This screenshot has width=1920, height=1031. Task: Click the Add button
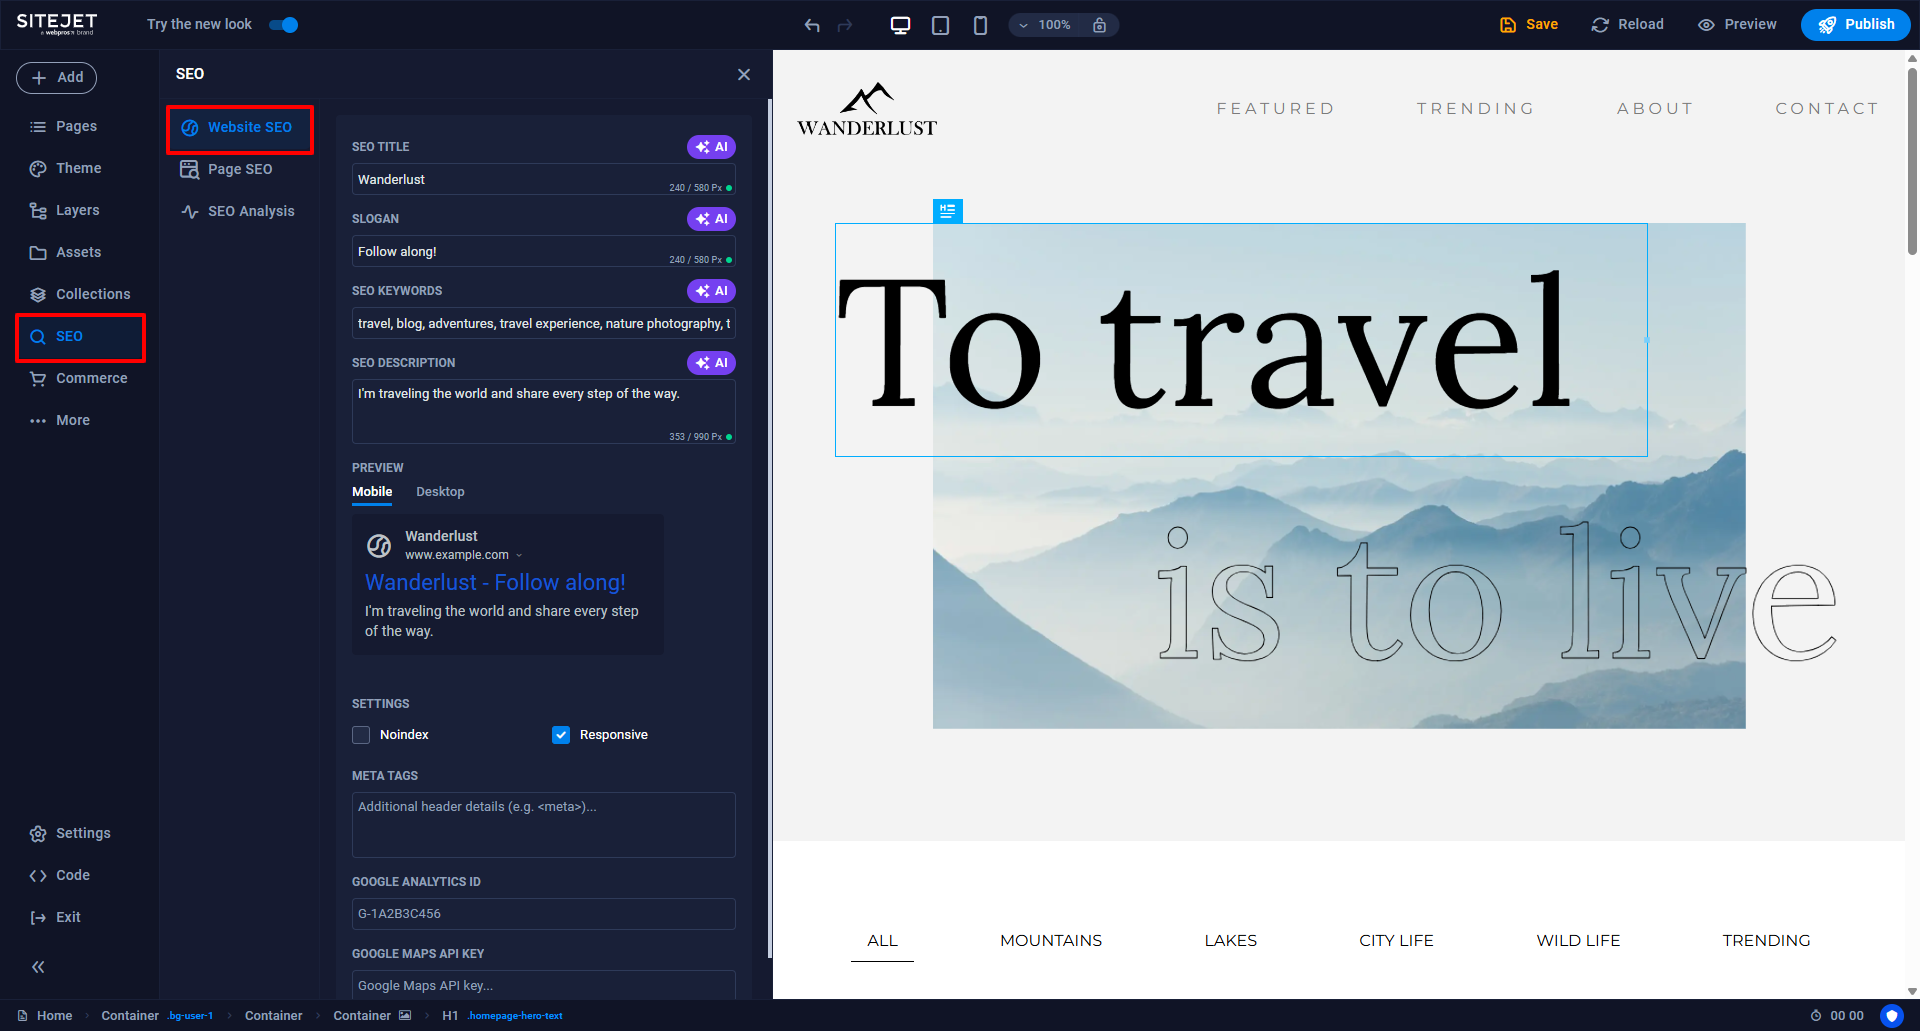(x=56, y=78)
